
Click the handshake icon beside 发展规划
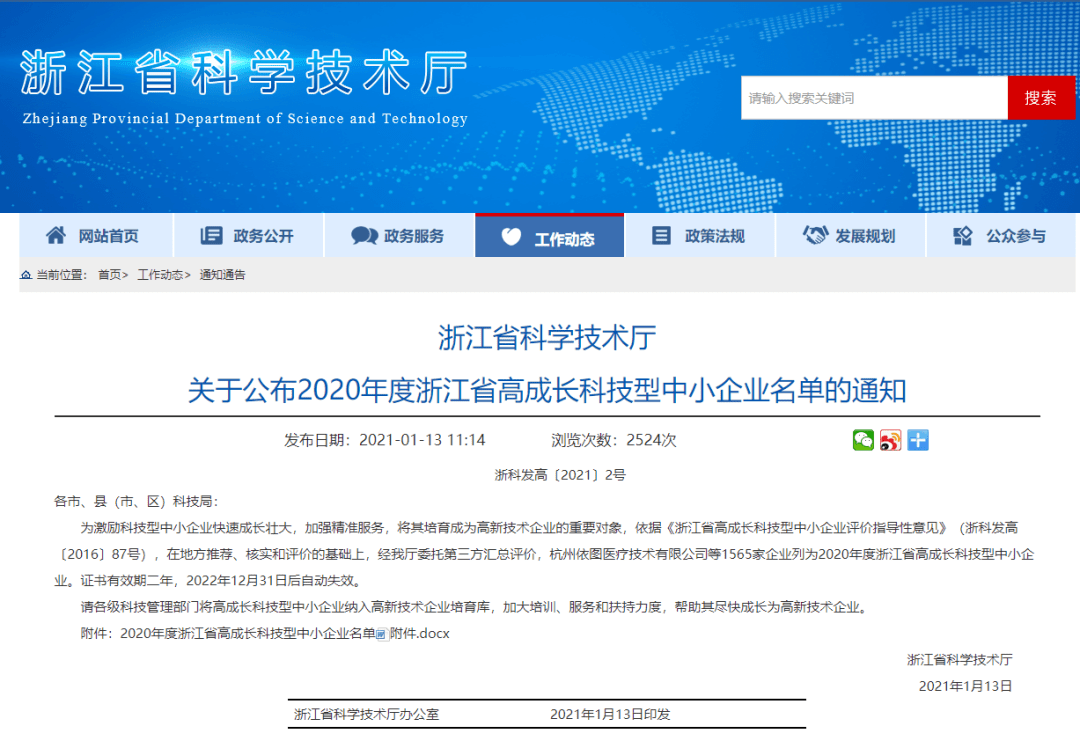click(x=815, y=236)
